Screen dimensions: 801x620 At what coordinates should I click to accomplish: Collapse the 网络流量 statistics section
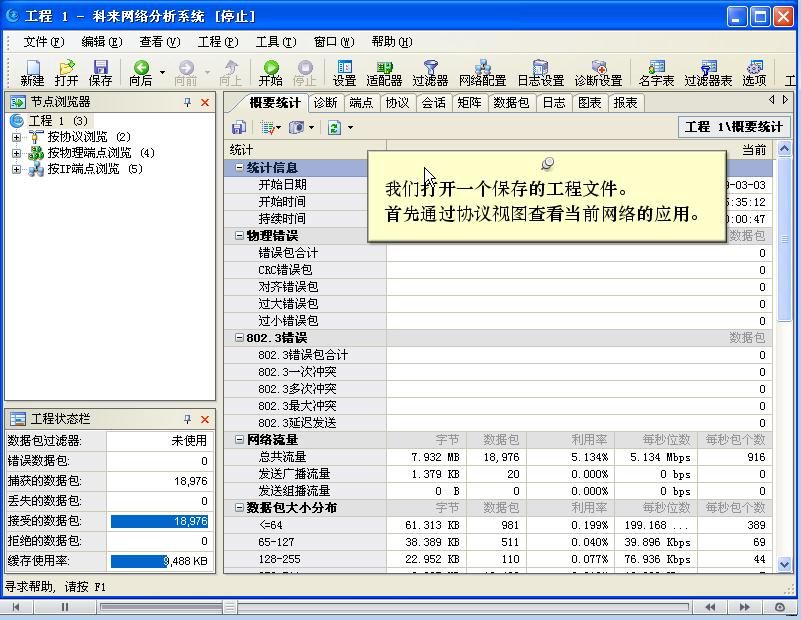[240, 440]
